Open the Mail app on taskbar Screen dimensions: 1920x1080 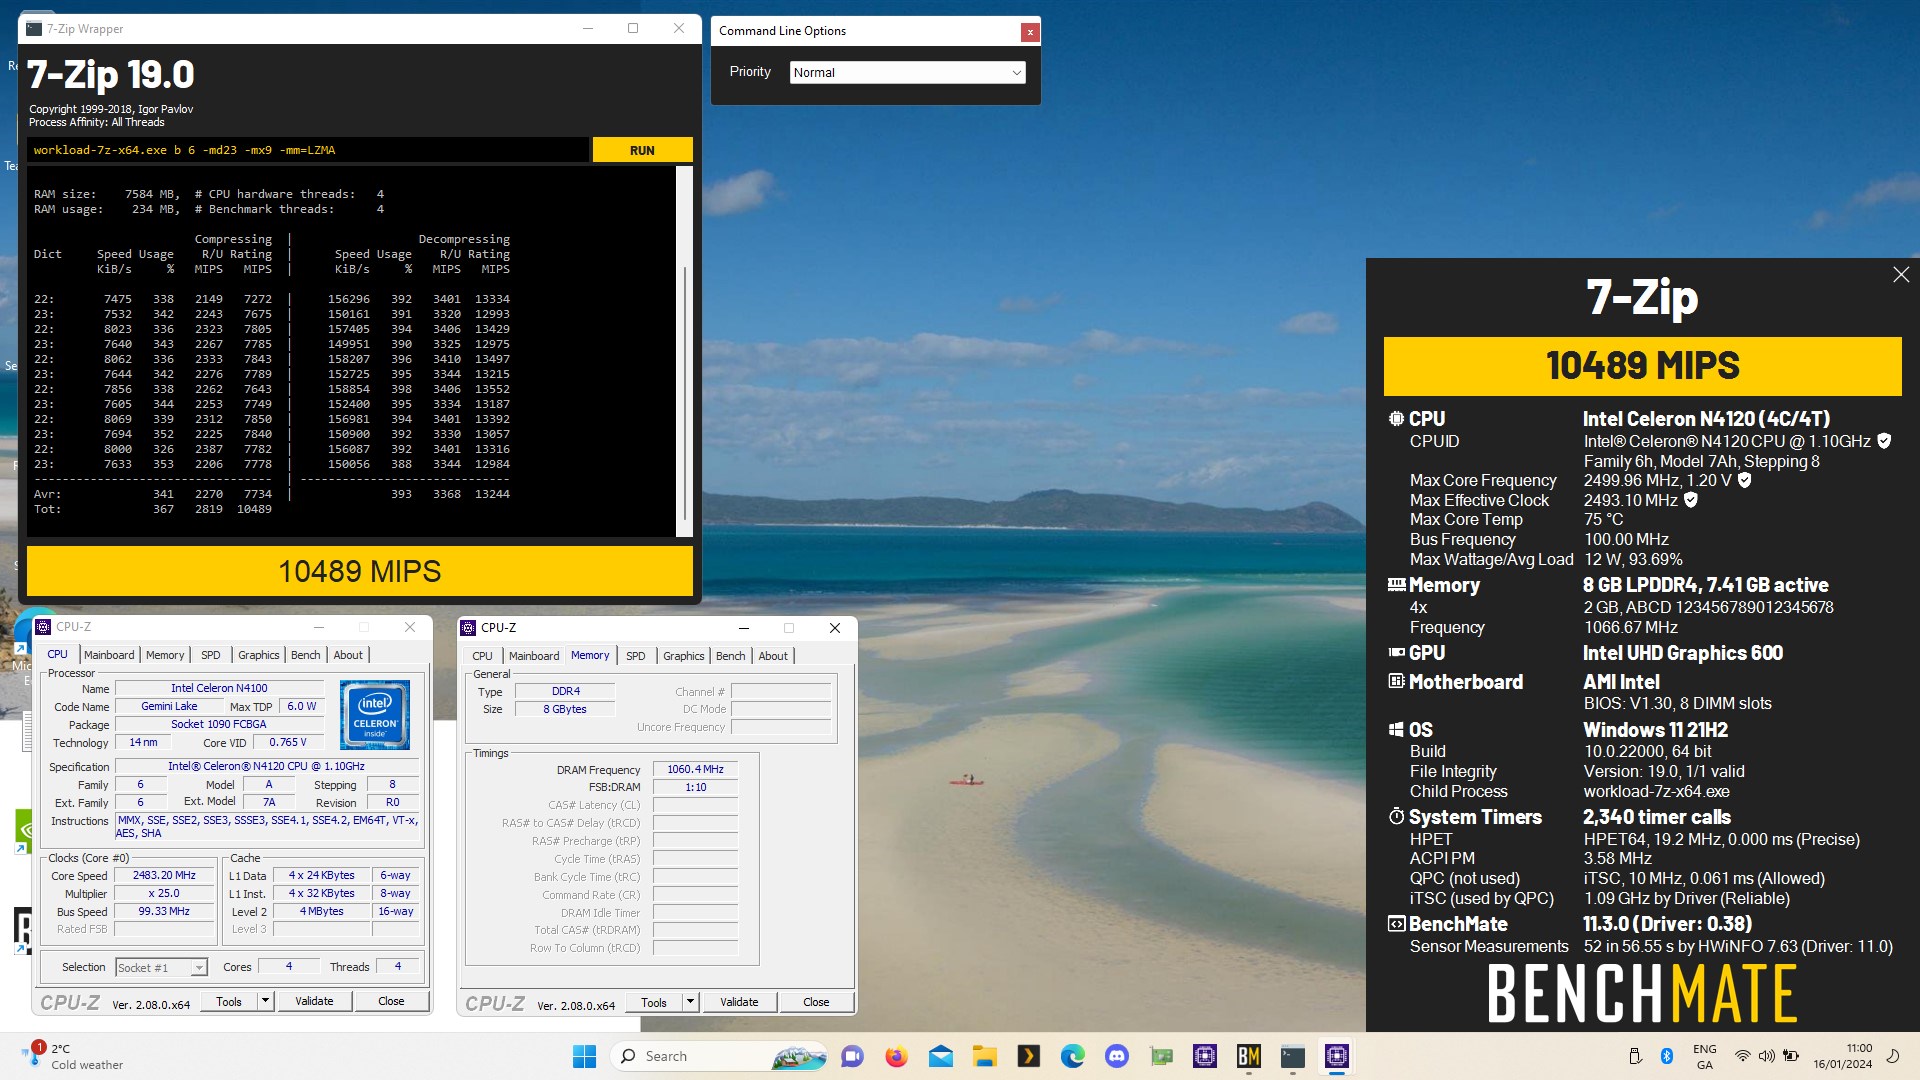pos(940,1056)
